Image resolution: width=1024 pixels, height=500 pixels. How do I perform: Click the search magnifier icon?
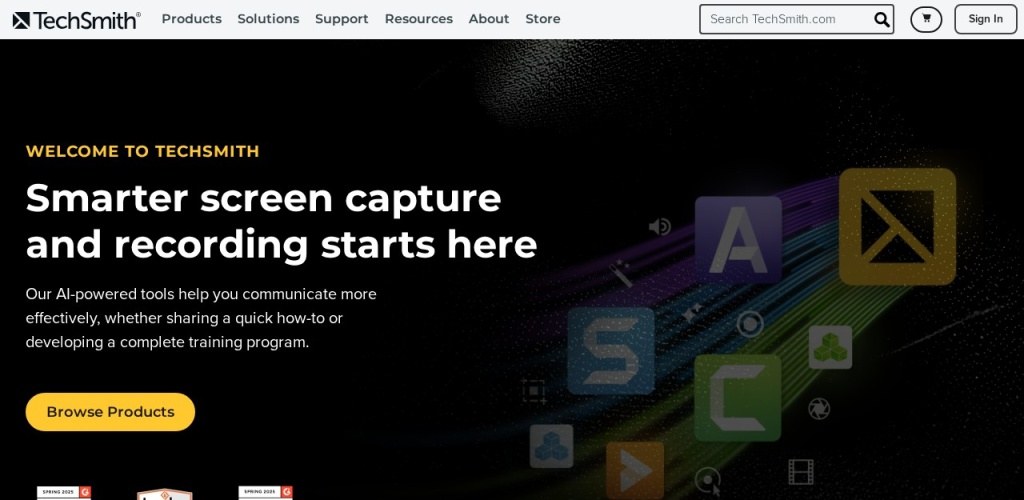(x=882, y=20)
